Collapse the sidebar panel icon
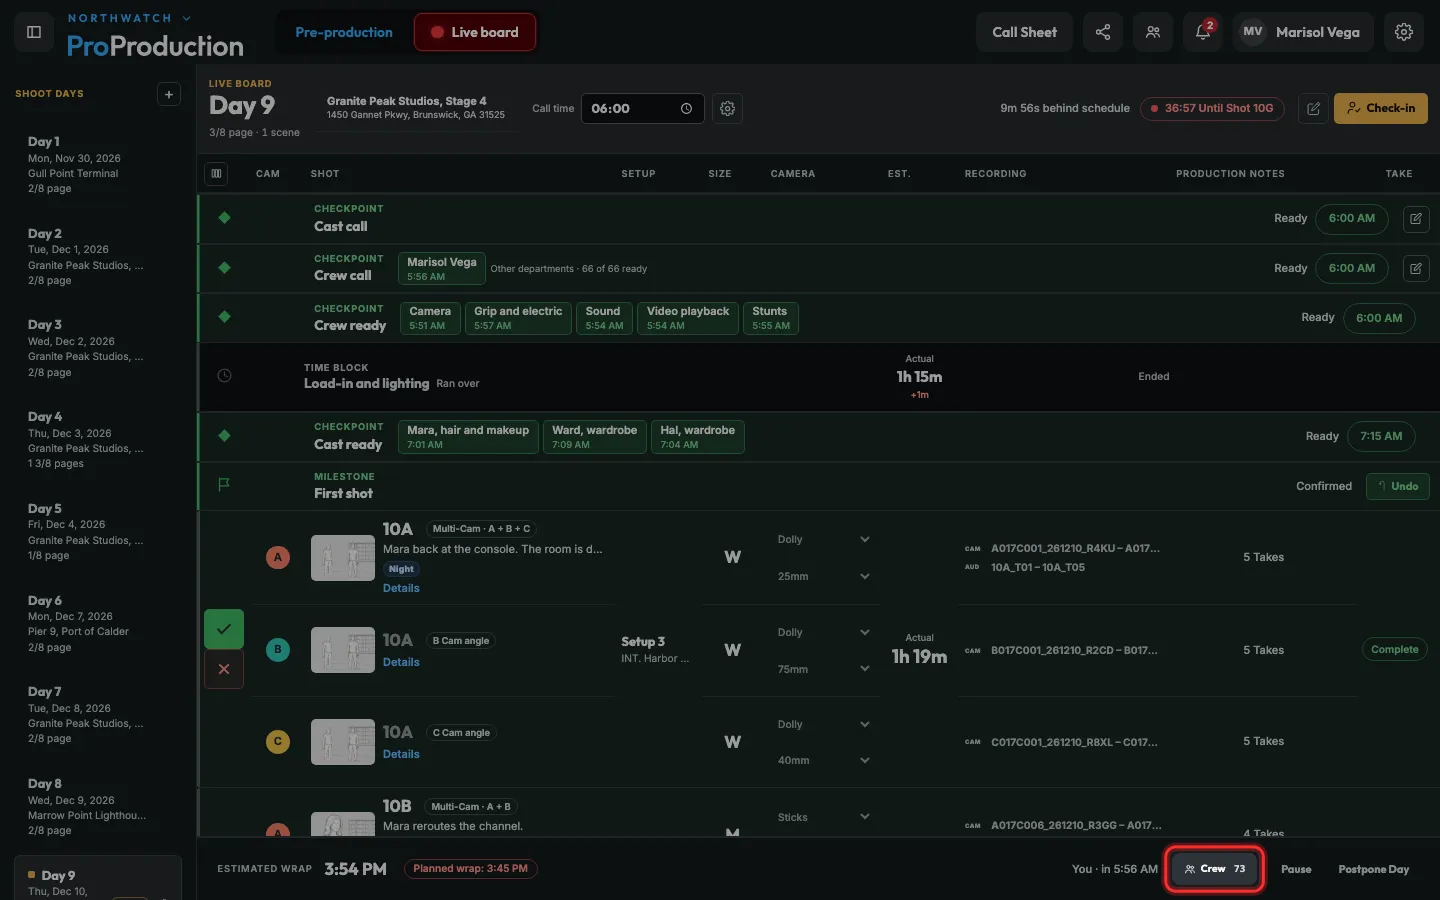 (x=33, y=32)
